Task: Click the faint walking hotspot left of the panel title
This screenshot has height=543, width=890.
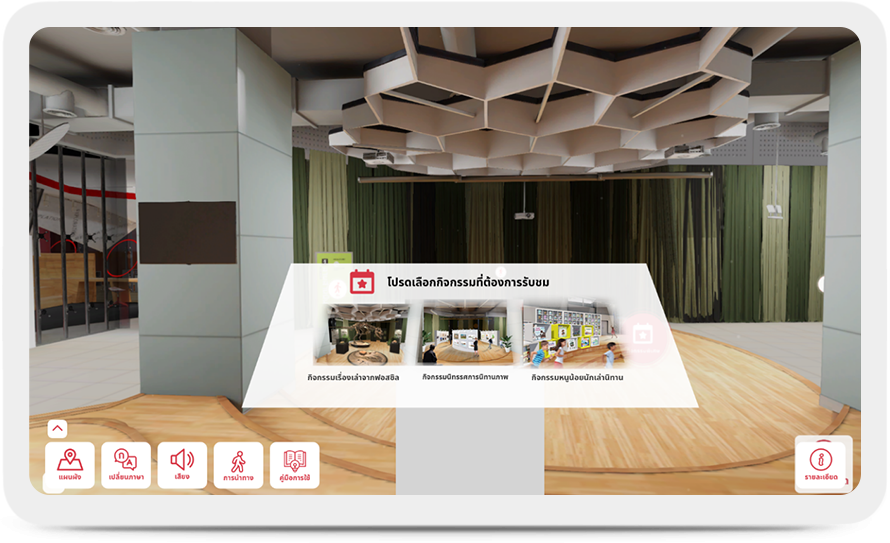Action: (x=334, y=288)
